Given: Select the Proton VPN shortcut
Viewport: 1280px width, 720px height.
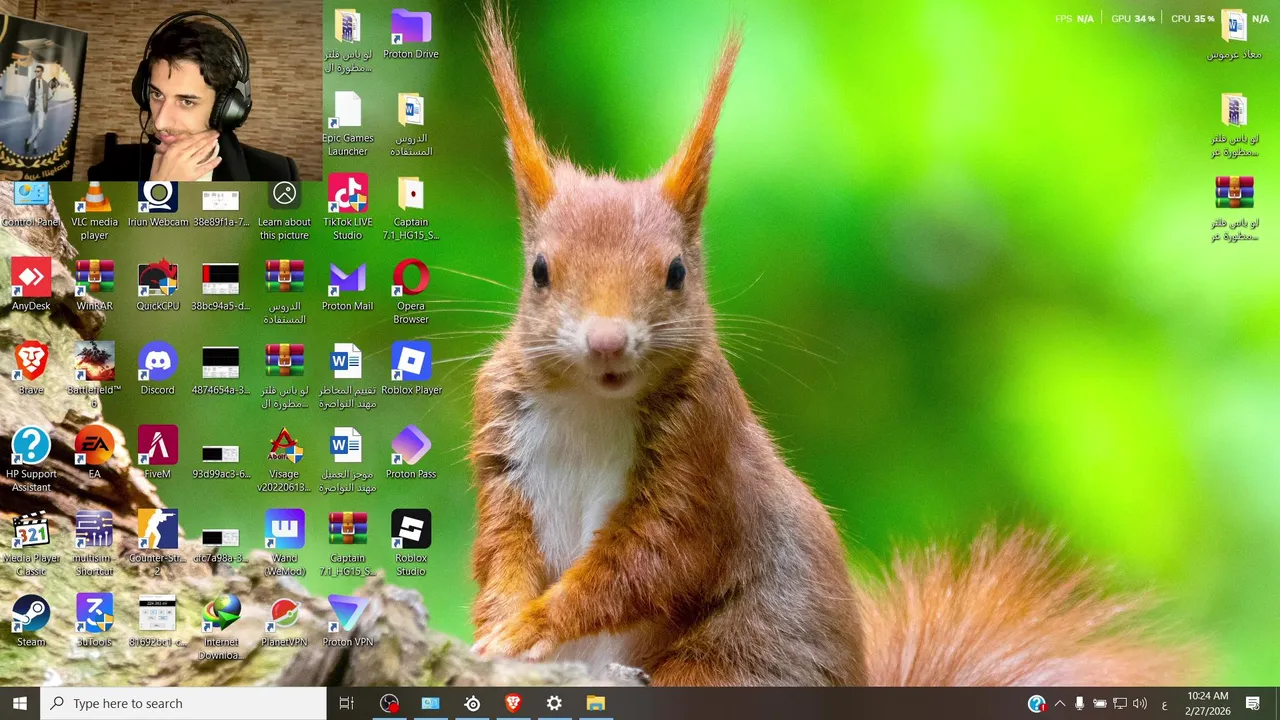Looking at the screenshot, I should click(347, 622).
